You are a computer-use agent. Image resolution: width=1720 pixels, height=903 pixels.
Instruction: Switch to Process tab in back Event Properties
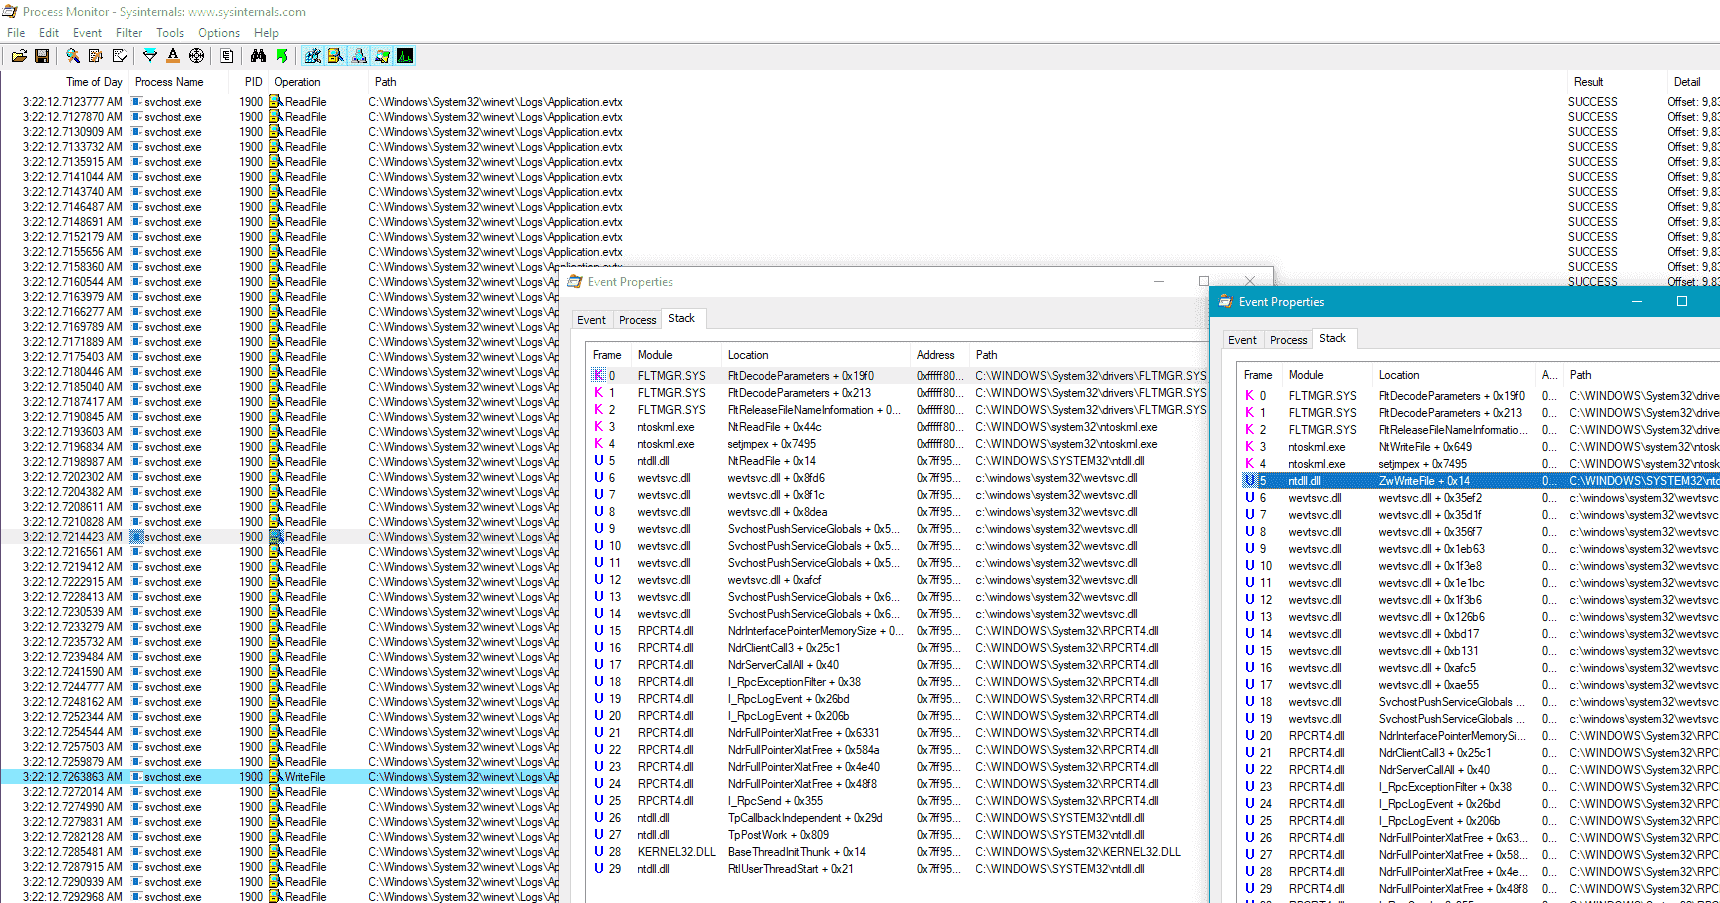click(637, 320)
